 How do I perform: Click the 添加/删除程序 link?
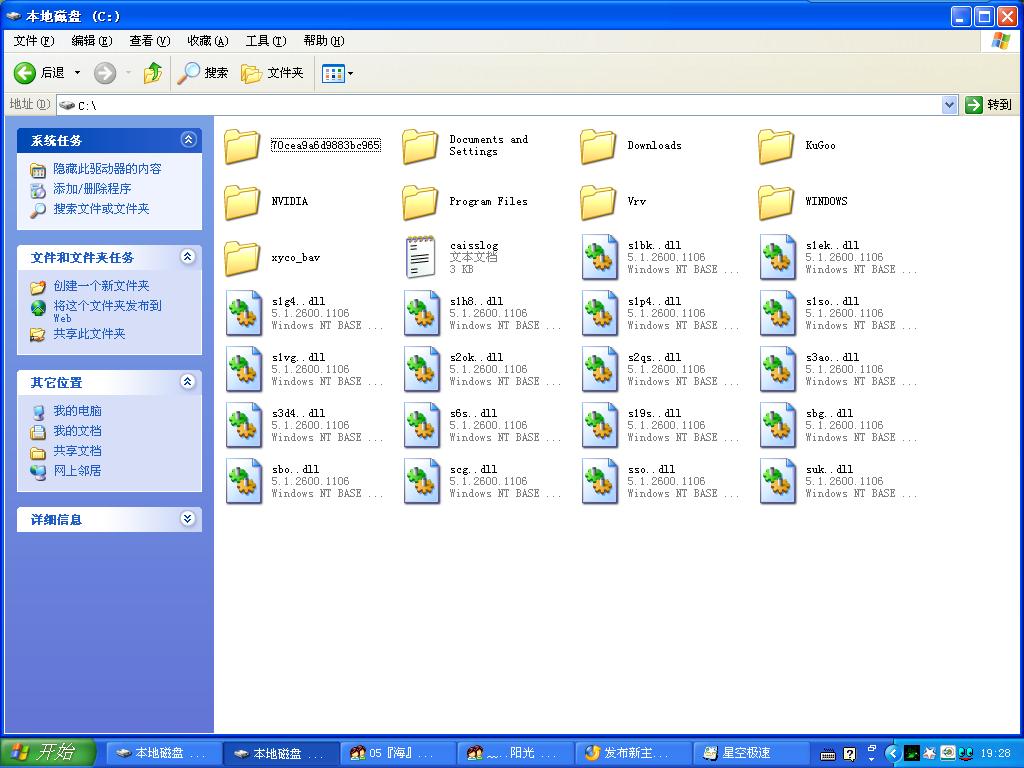[x=92, y=189]
